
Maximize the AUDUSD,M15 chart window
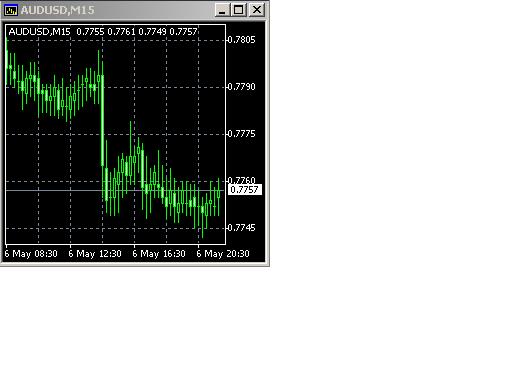(x=239, y=10)
